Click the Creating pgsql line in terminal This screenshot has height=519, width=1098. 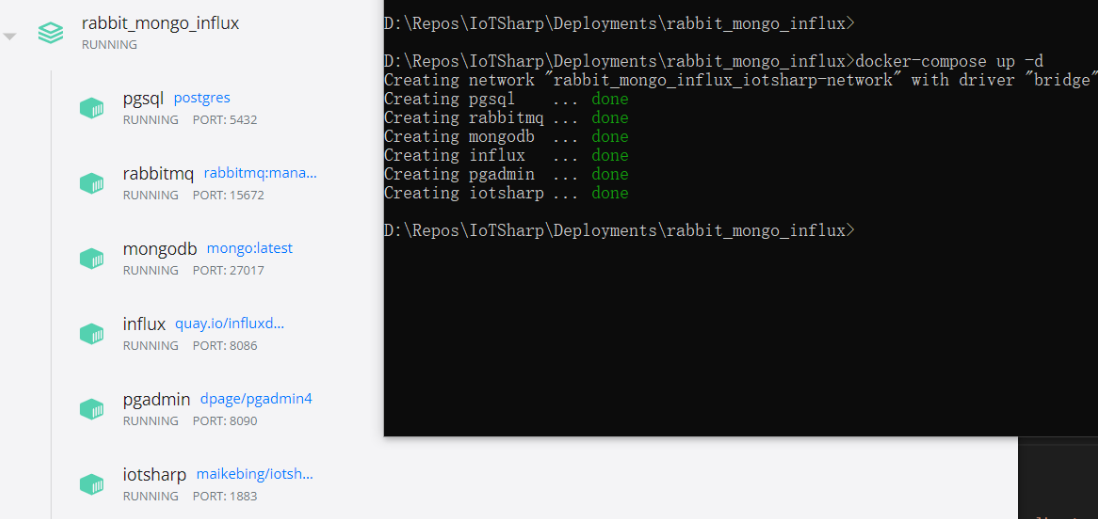pos(506,99)
